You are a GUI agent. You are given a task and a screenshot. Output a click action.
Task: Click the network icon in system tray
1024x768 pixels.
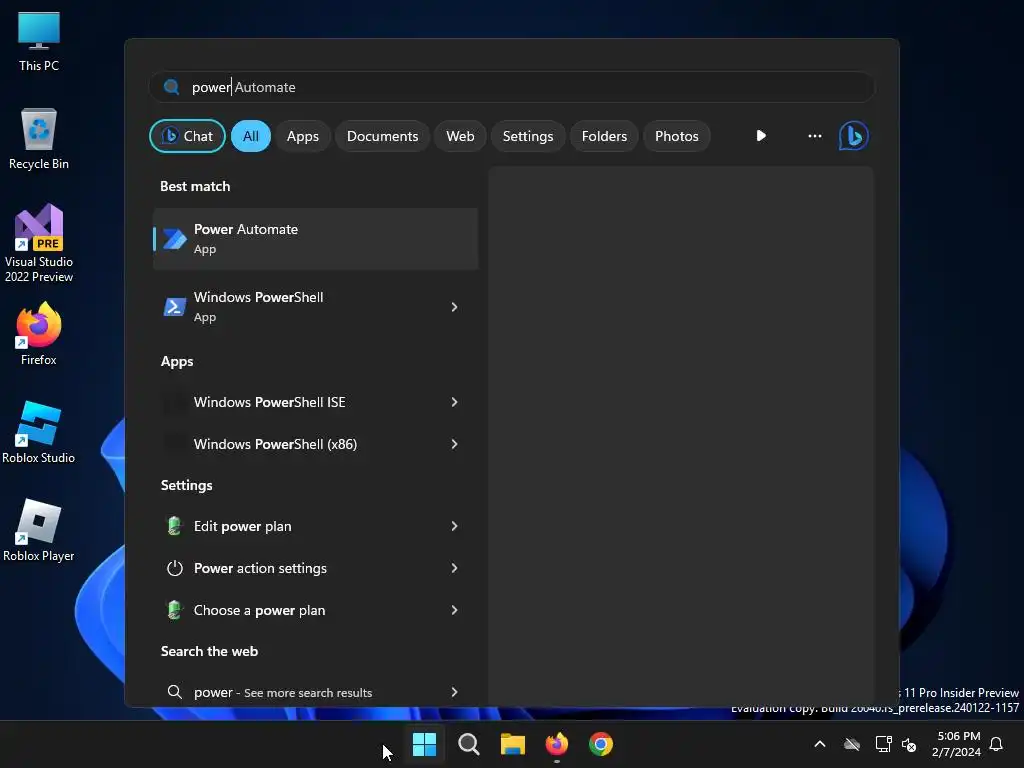pos(884,744)
